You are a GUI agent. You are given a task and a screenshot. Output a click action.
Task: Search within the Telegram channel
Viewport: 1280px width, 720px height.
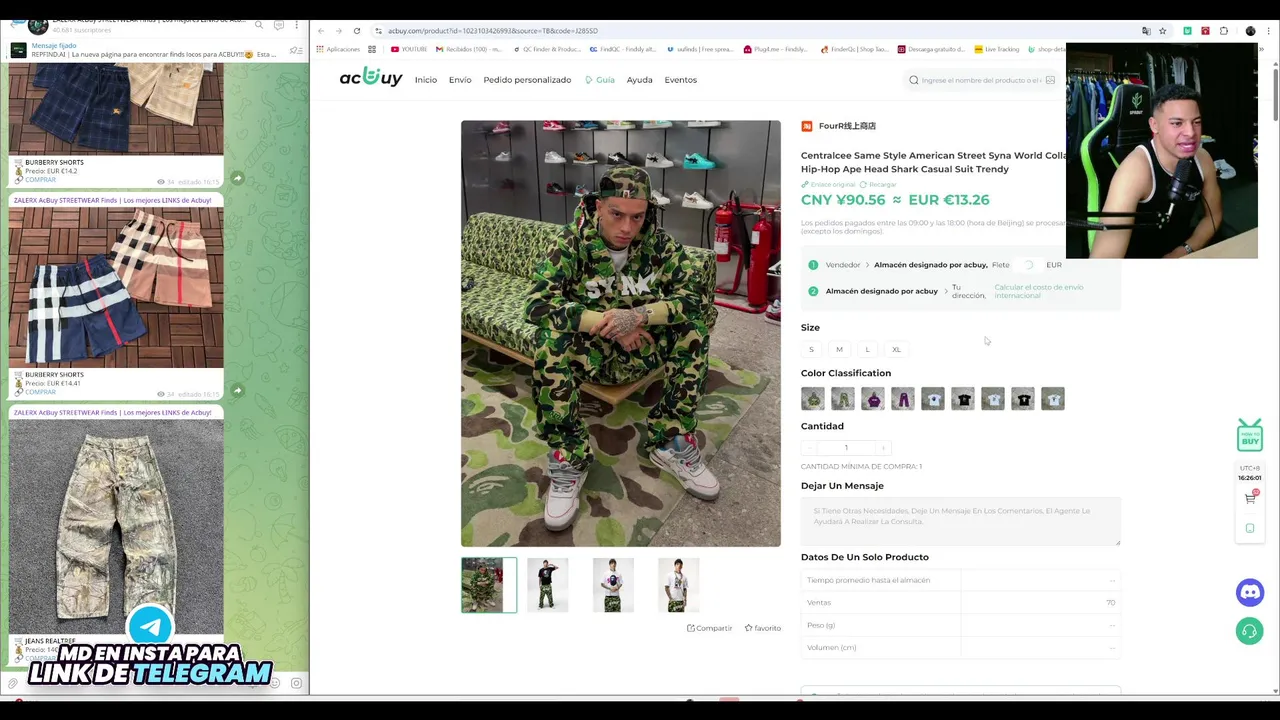click(259, 24)
